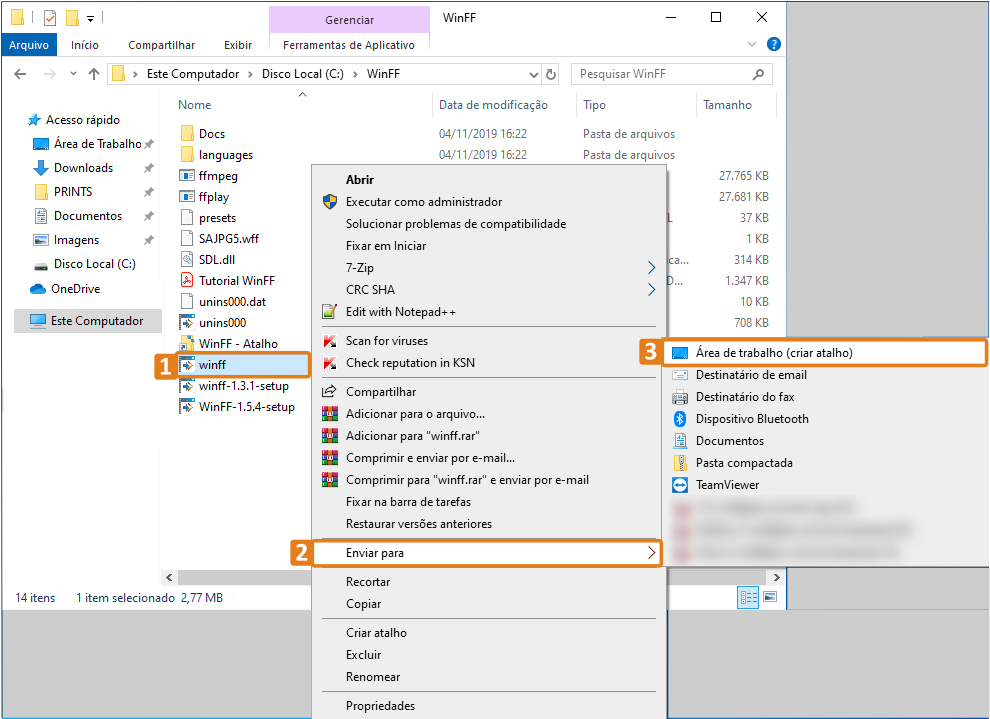
Task: Click the Acesso rápido star icon
Action: (34, 120)
